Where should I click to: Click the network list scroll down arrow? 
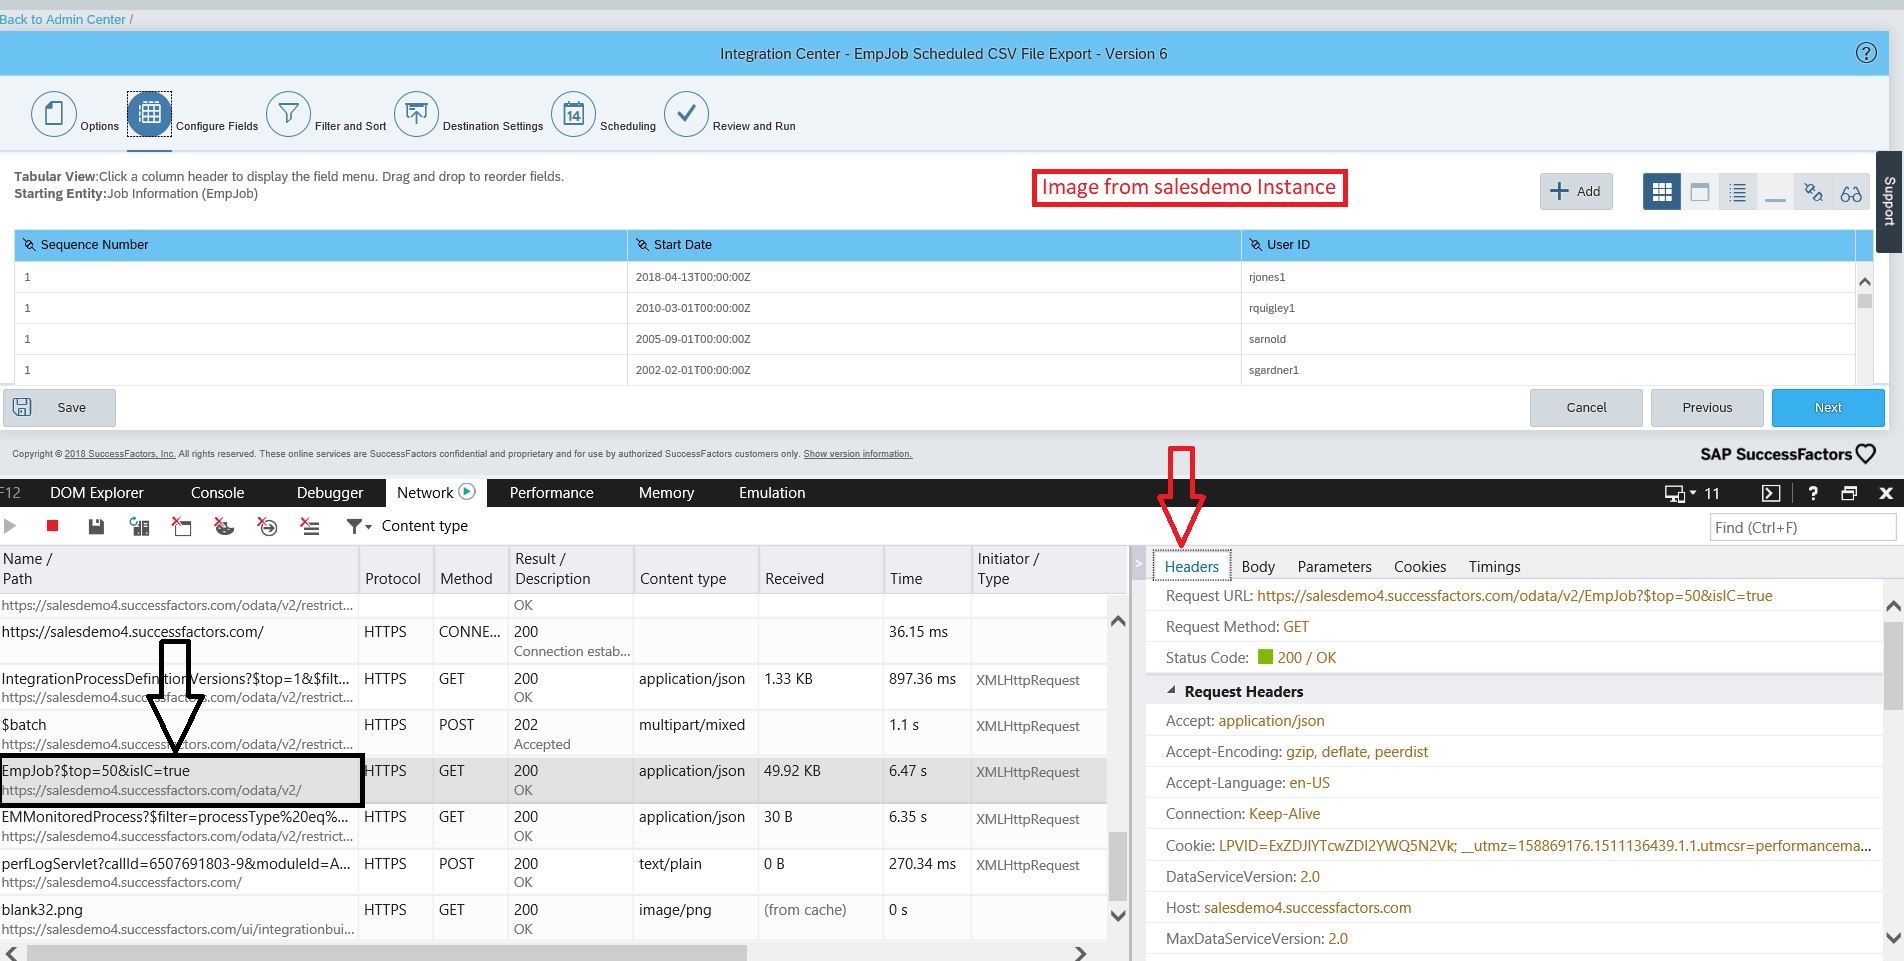click(x=1118, y=915)
